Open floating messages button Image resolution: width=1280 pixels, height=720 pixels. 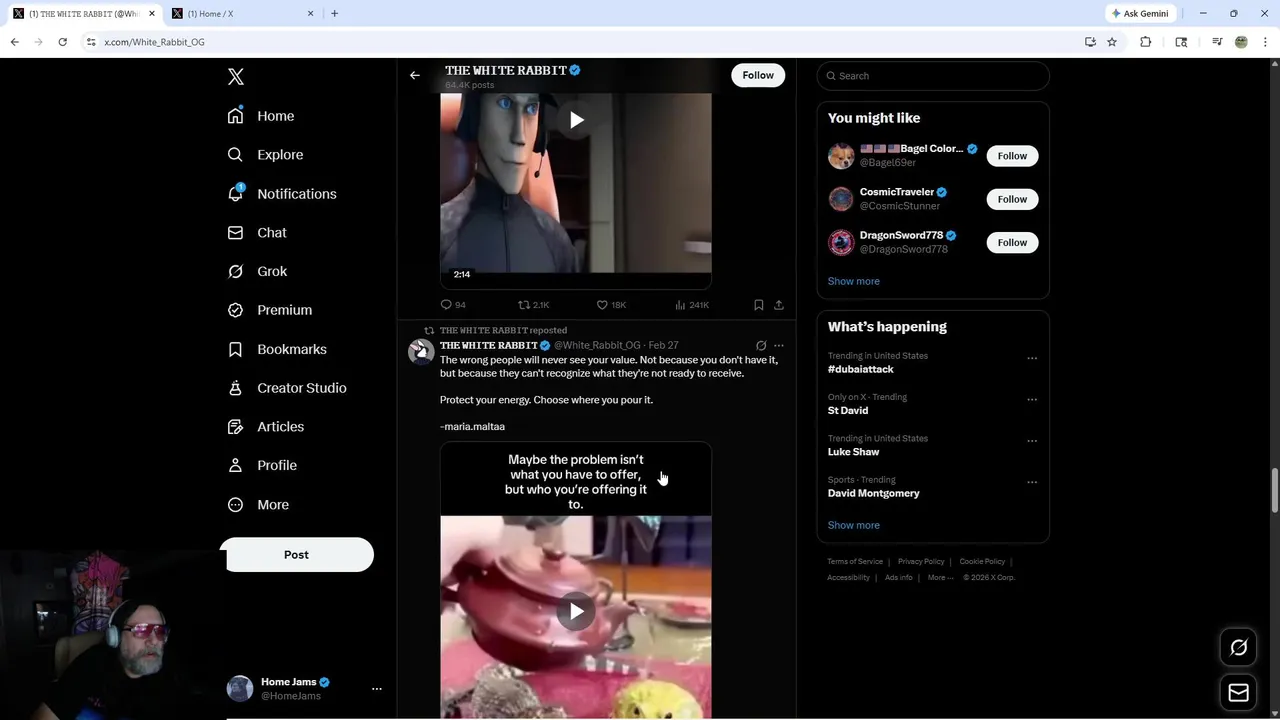pos(1239,692)
